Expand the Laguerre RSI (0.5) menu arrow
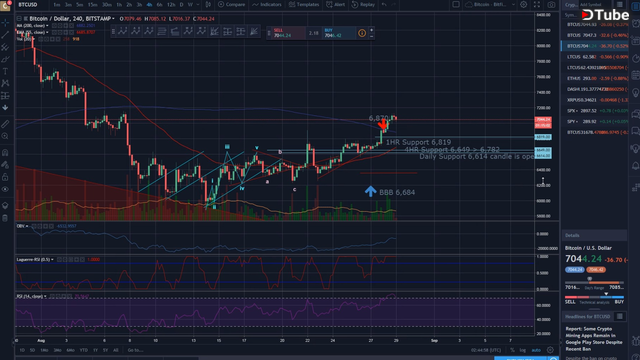The width and height of the screenshot is (640, 360). pyautogui.click(x=52, y=260)
